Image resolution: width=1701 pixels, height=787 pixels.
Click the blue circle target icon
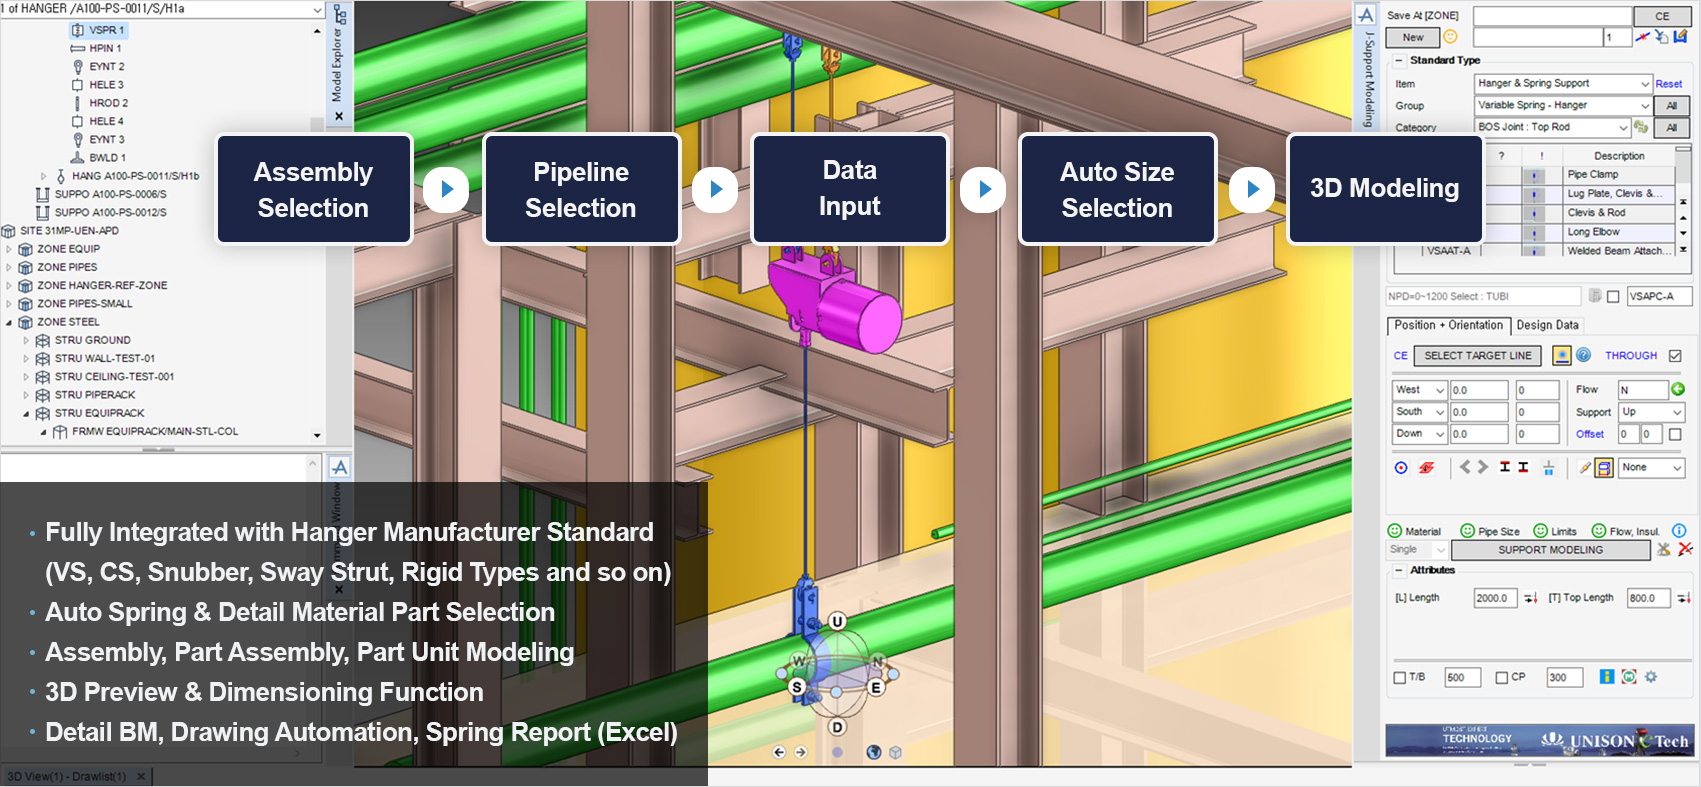click(1401, 468)
